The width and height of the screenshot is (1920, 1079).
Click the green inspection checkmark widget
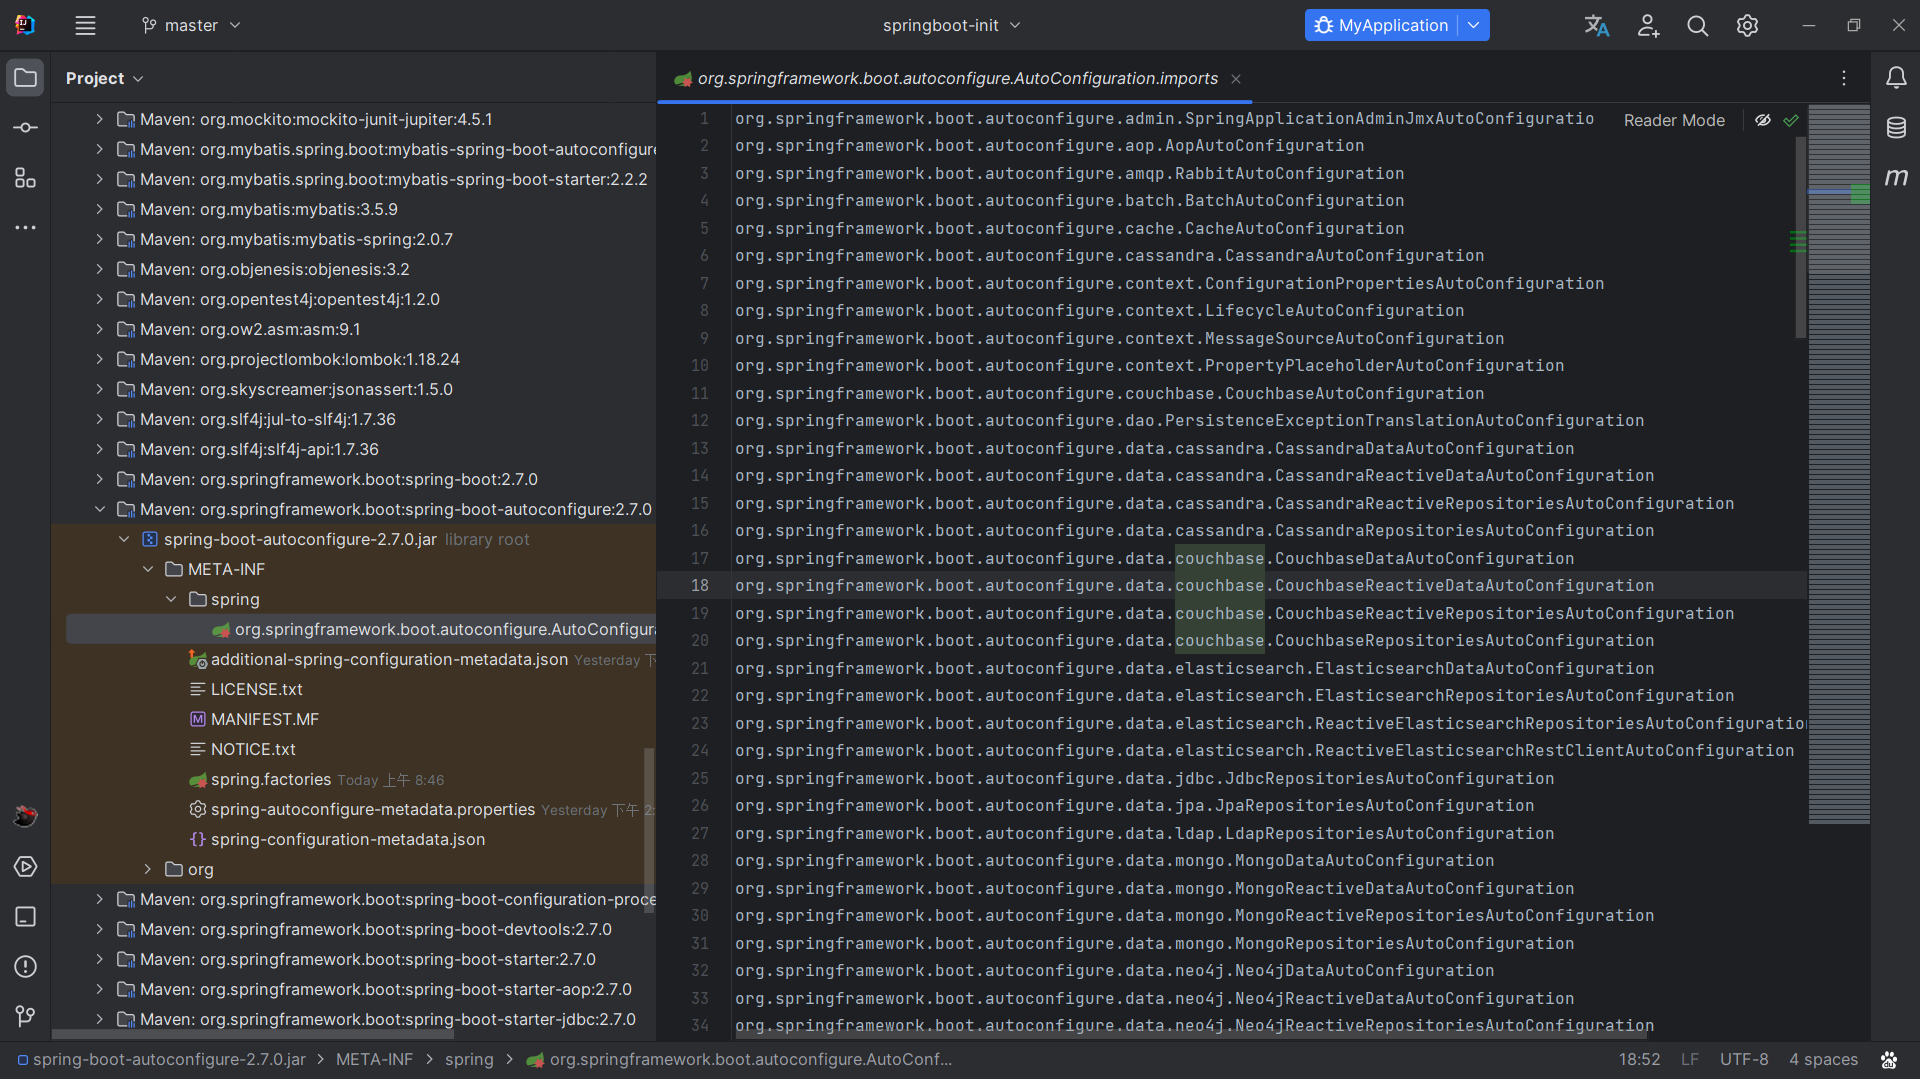point(1791,120)
